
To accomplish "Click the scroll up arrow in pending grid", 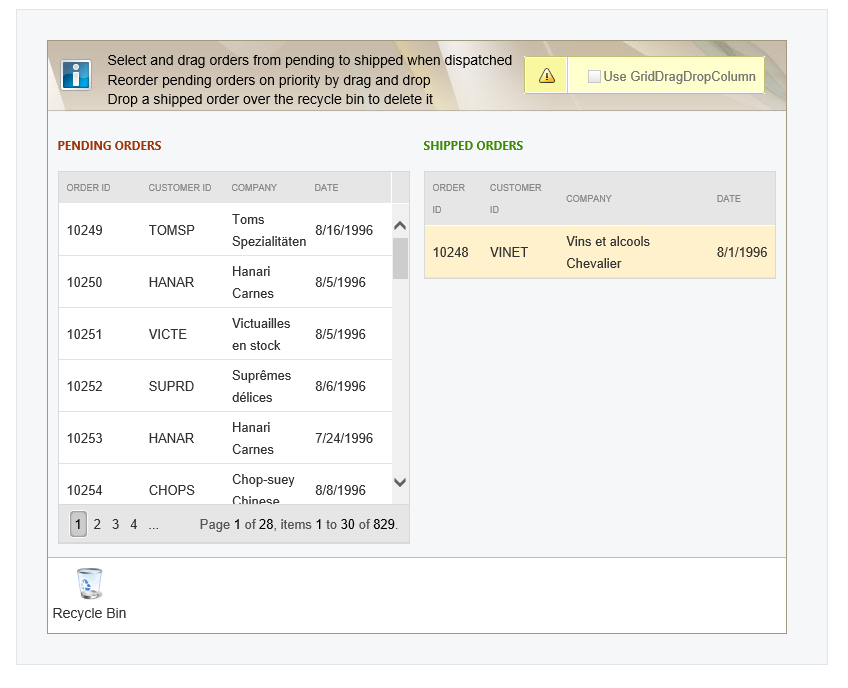I will [x=400, y=226].
